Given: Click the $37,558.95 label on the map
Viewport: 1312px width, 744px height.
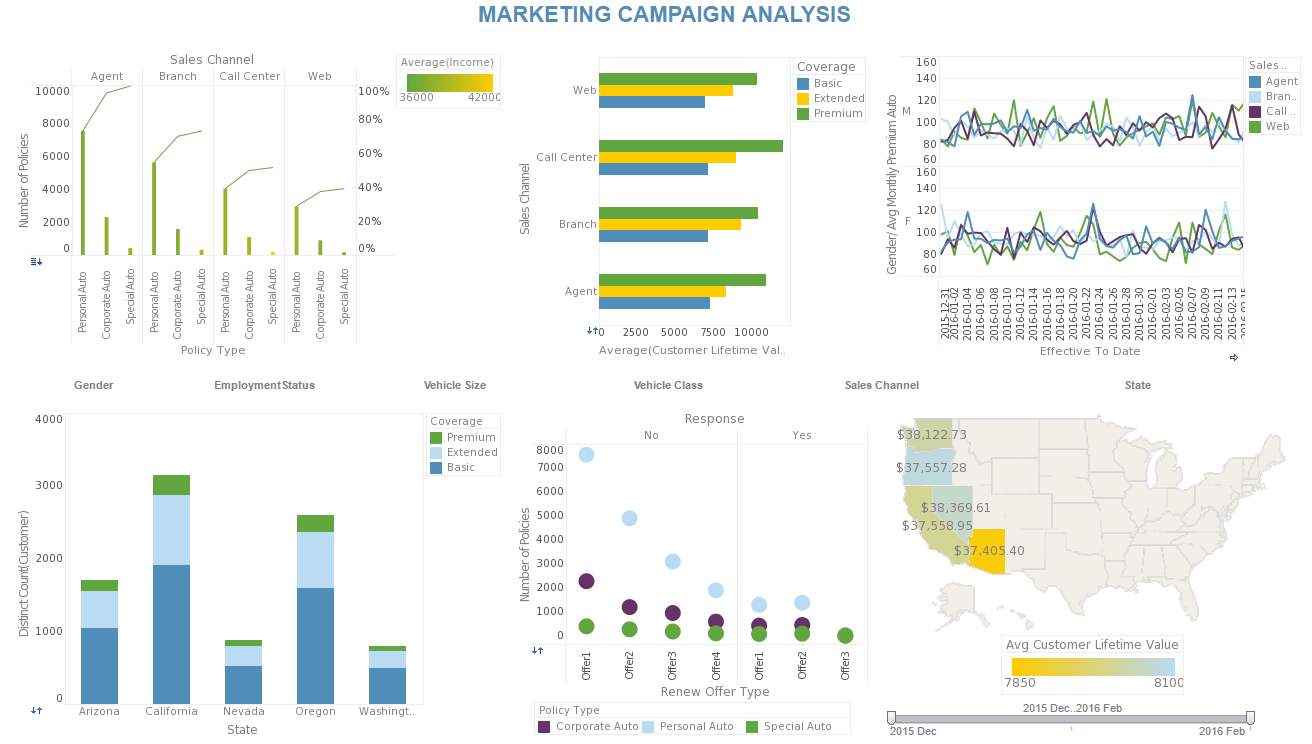Looking at the screenshot, I should coord(937,526).
